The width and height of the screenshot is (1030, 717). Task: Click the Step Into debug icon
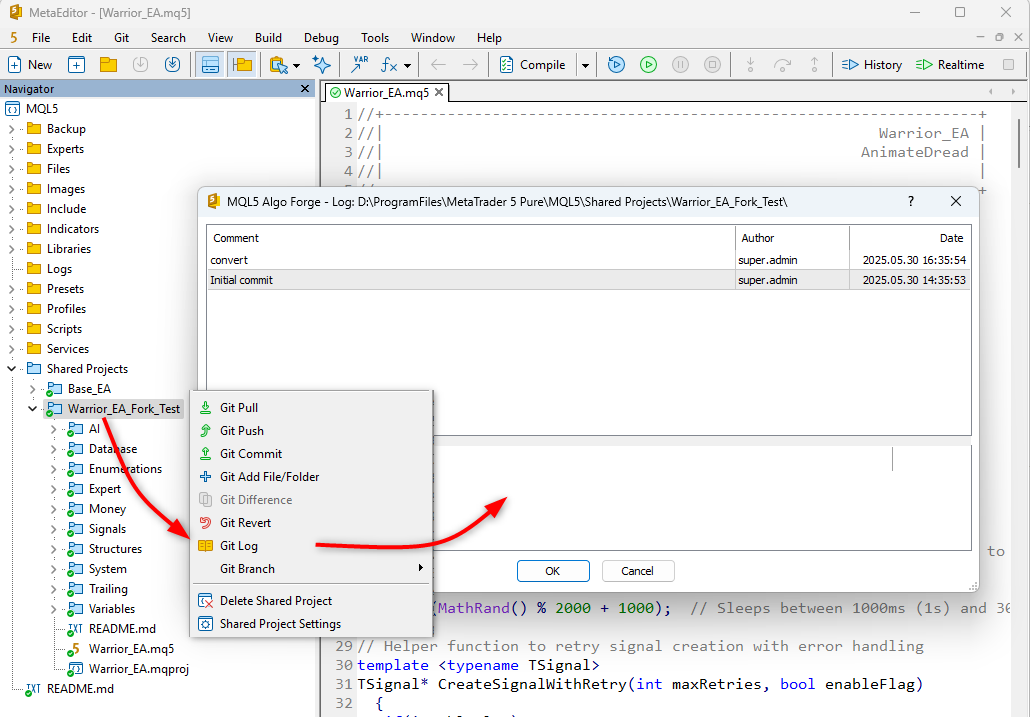click(x=750, y=64)
